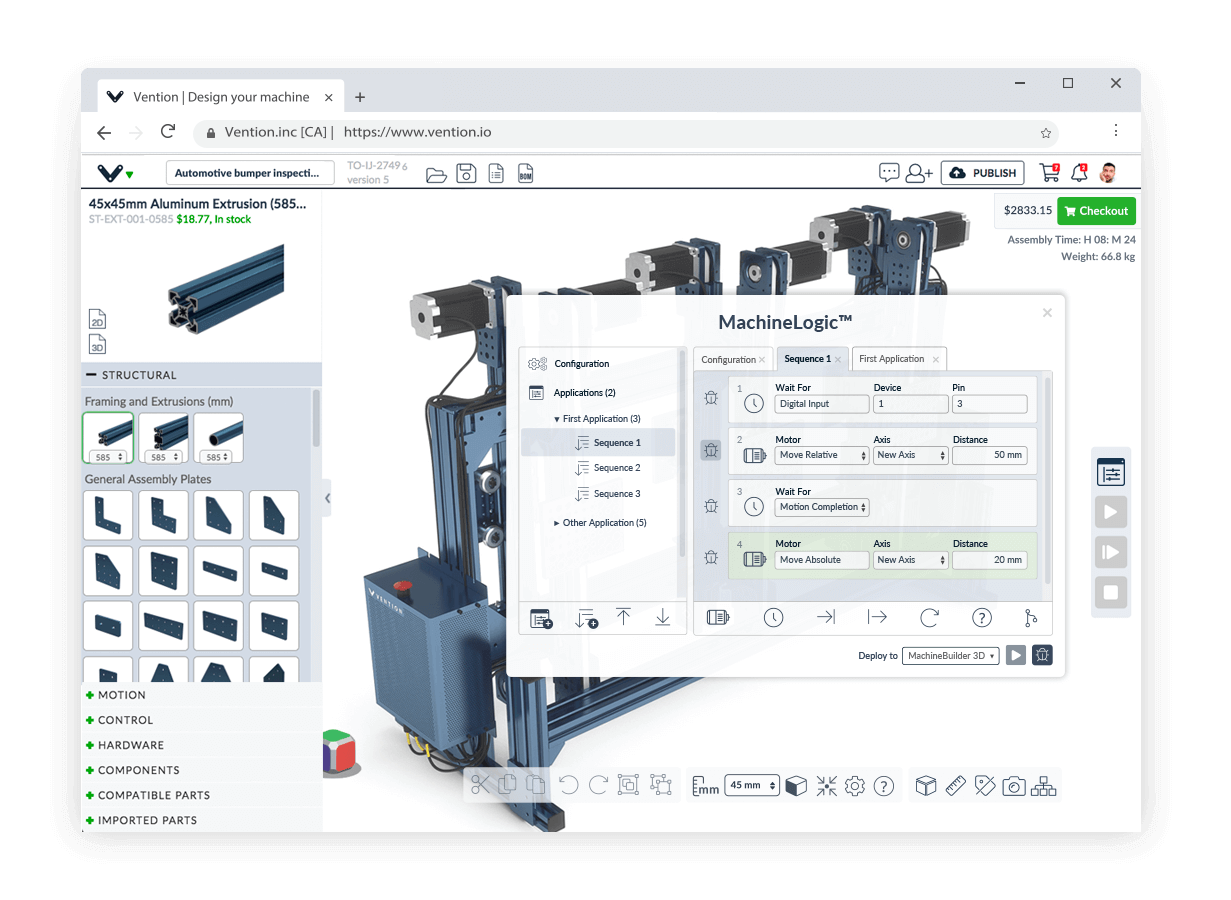
Task: Click the camera screenshot icon
Action: click(1014, 786)
